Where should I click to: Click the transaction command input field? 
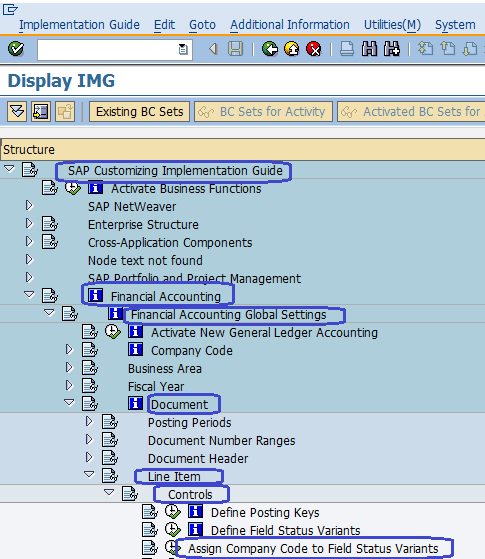point(115,49)
